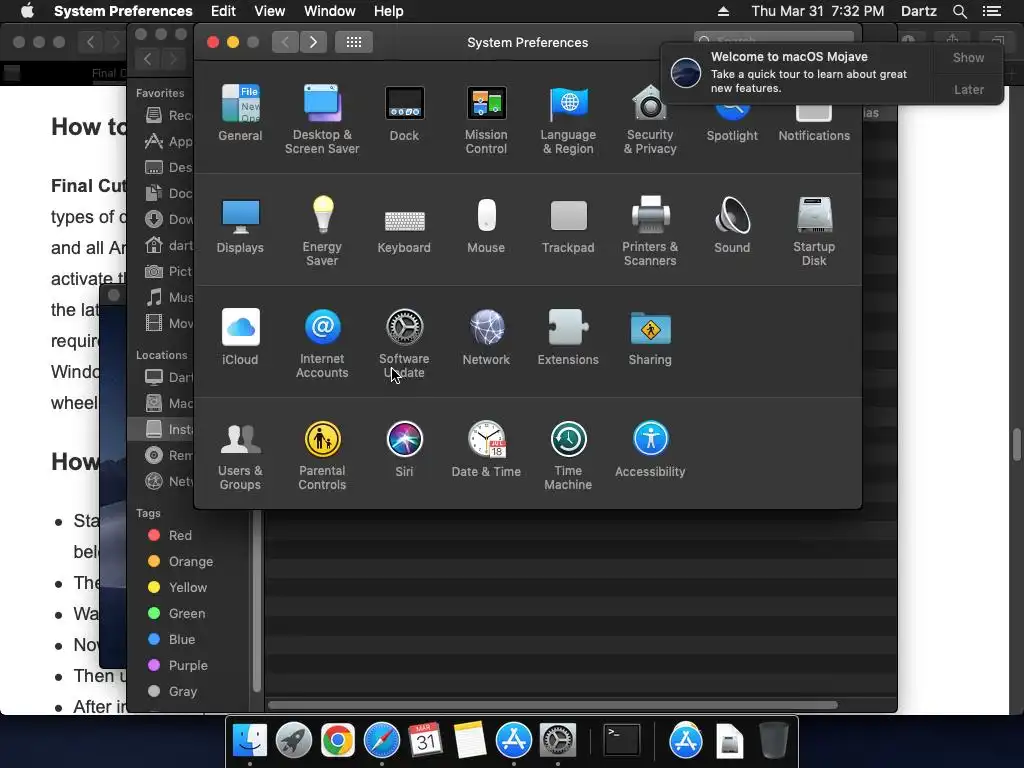Open the Dock preferences pane
This screenshot has height=768, width=1024.
[x=404, y=113]
